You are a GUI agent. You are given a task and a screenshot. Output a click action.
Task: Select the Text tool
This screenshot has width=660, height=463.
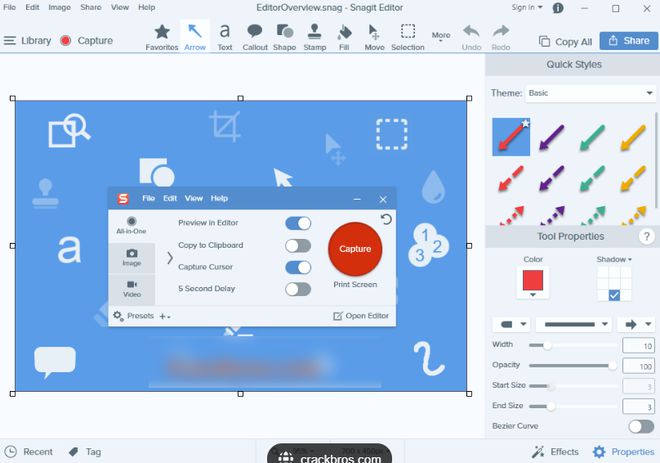pos(225,37)
